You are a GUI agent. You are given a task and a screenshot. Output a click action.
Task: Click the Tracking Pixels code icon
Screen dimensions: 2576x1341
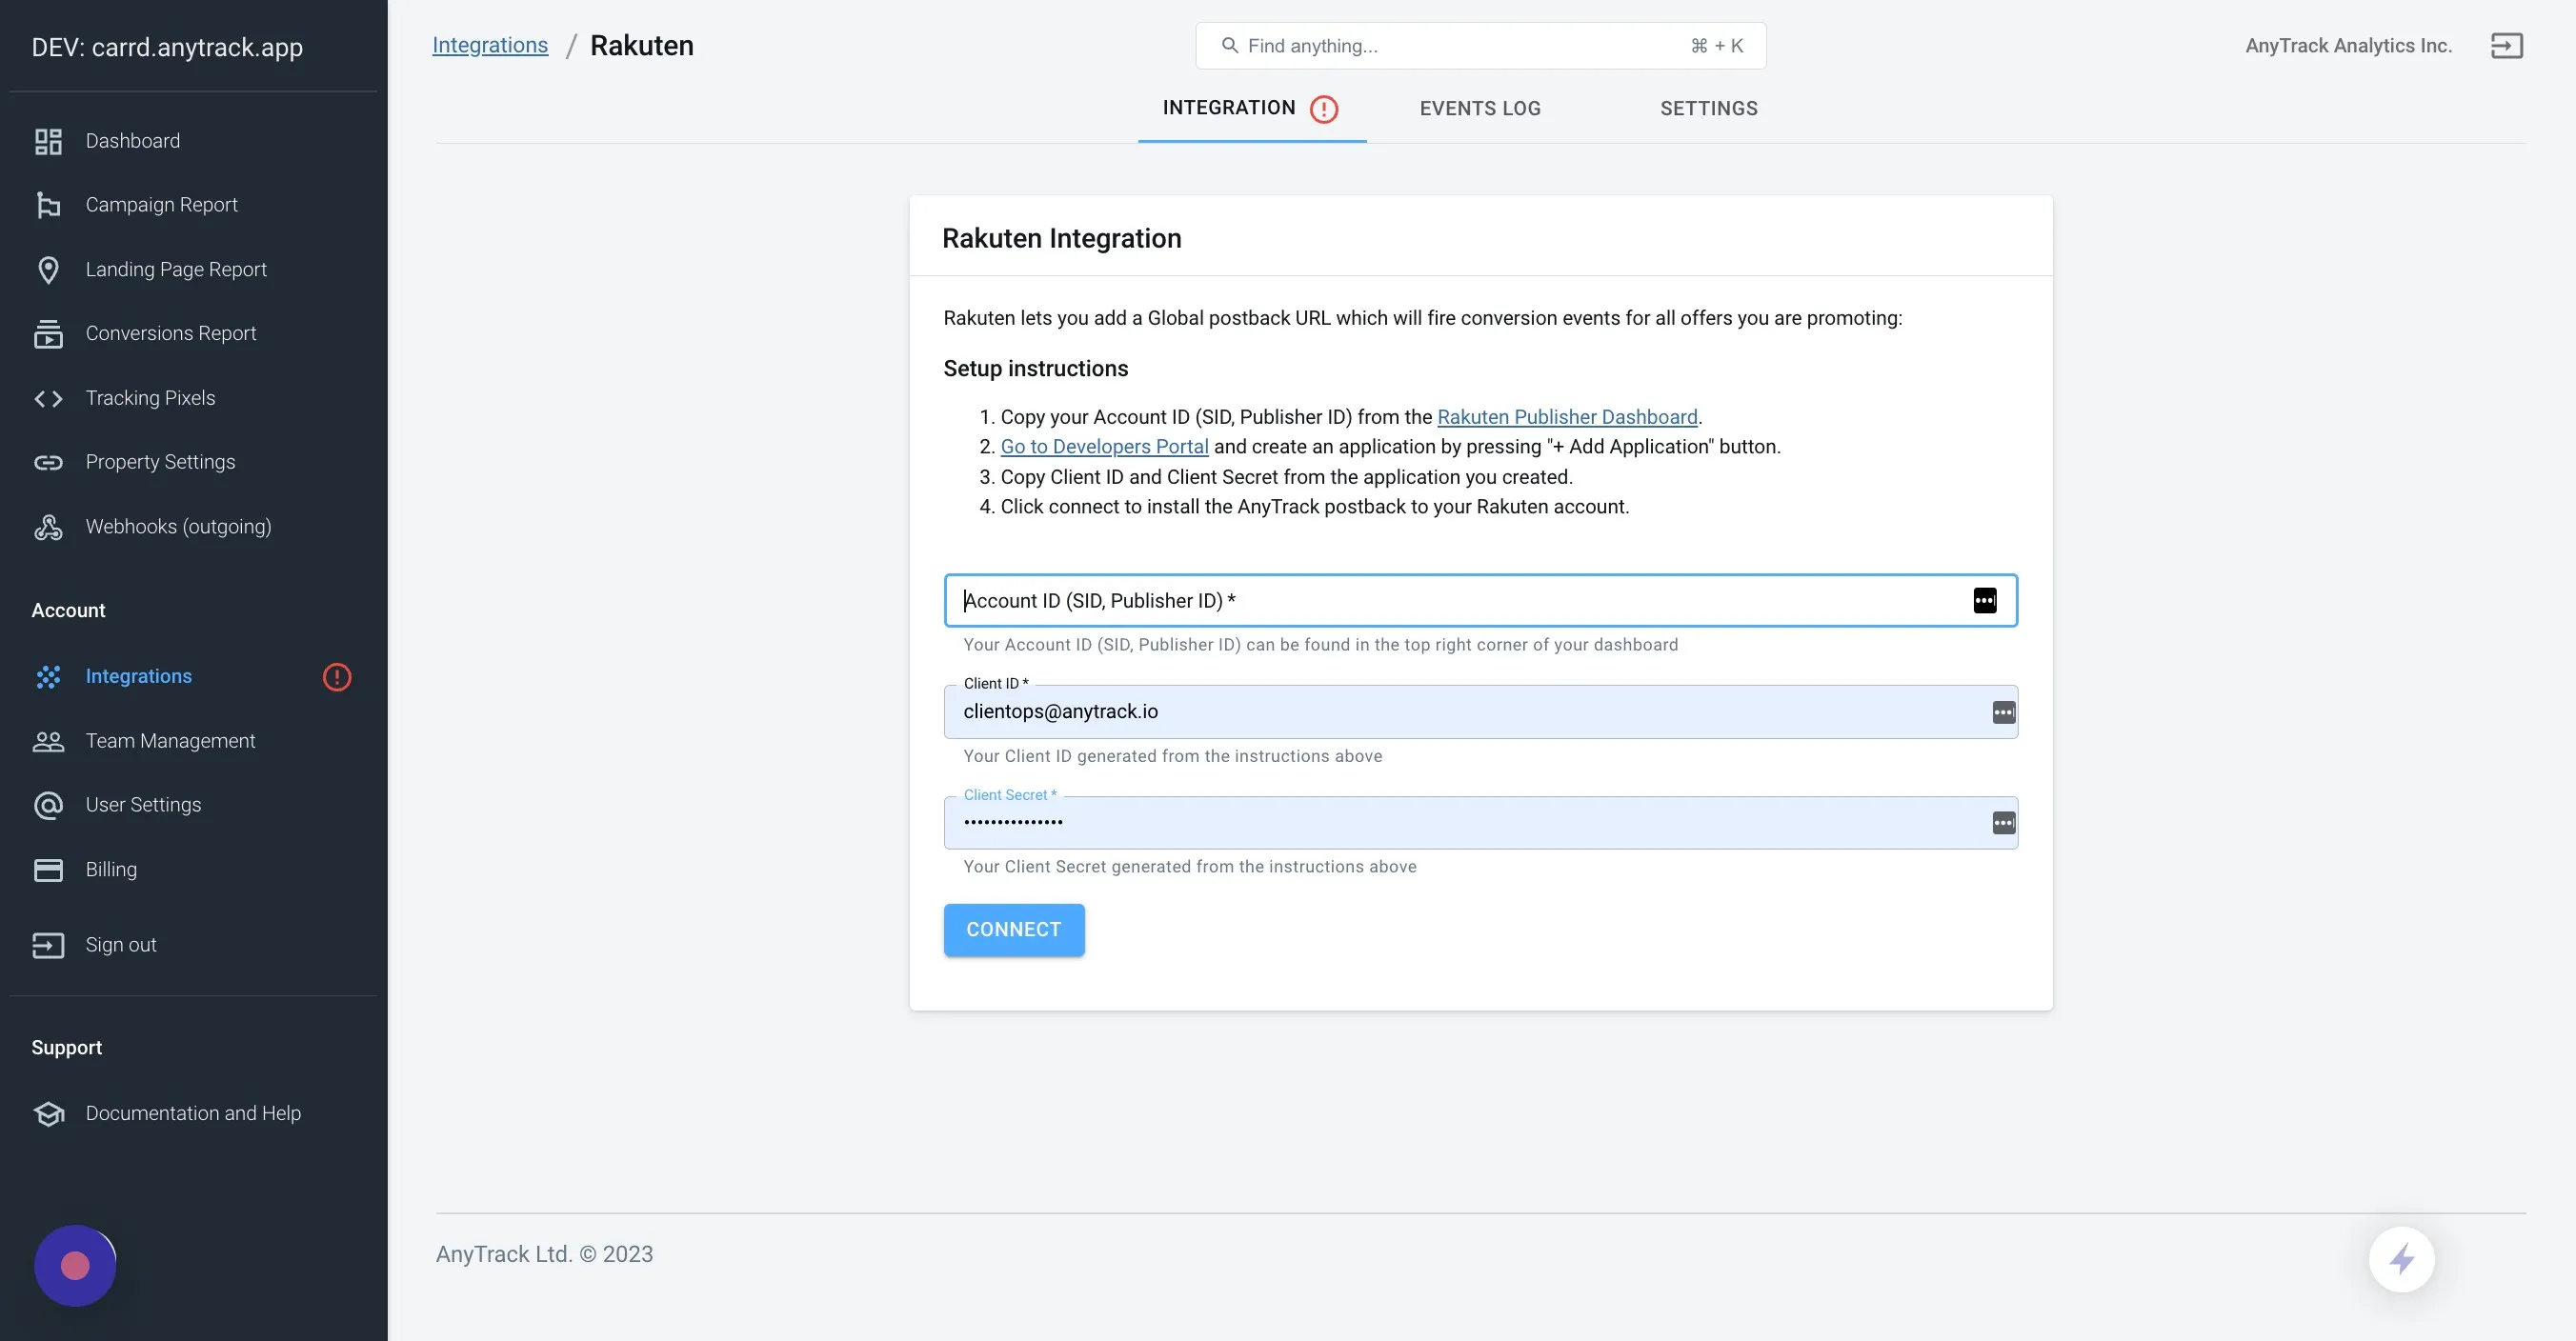[48, 398]
